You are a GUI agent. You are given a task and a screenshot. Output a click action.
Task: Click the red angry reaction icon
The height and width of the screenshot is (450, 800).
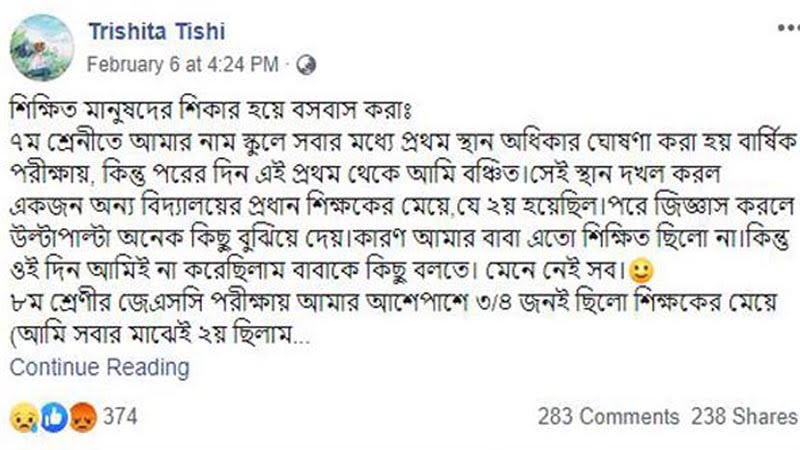click(x=83, y=417)
